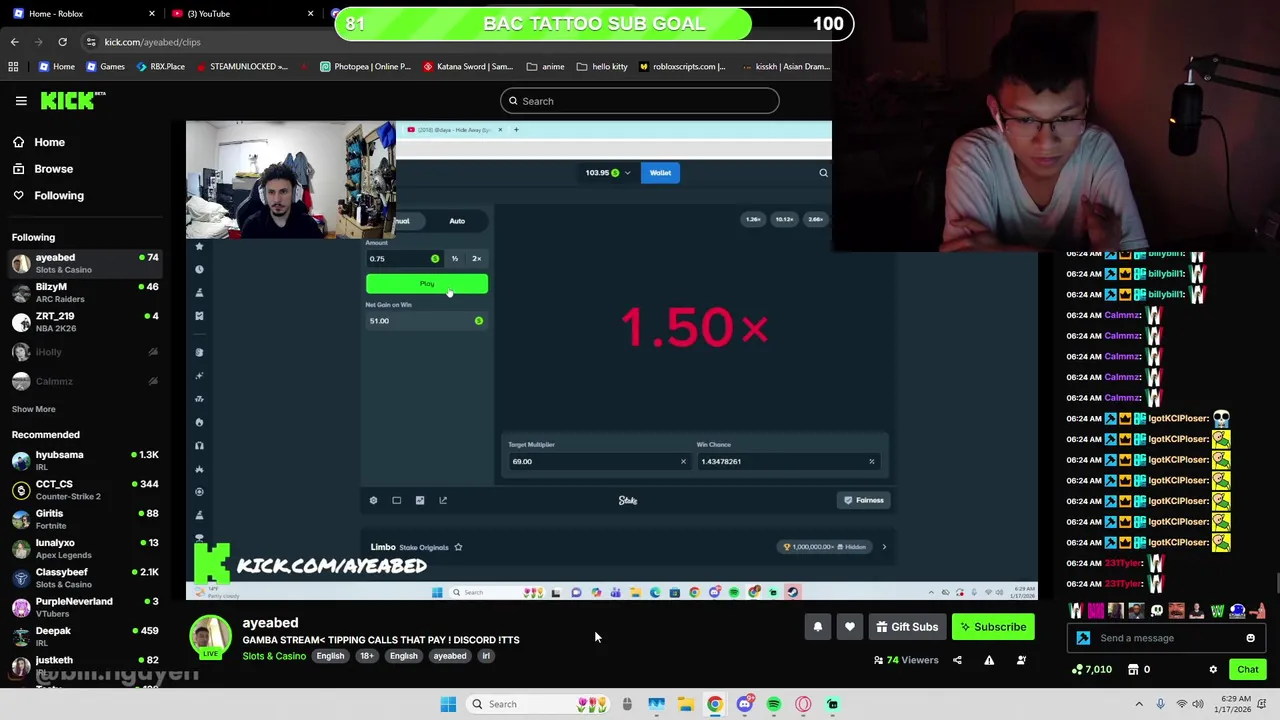The width and height of the screenshot is (1280, 720).
Task: Open CCT_CS recommended channel
Action: (x=86, y=490)
